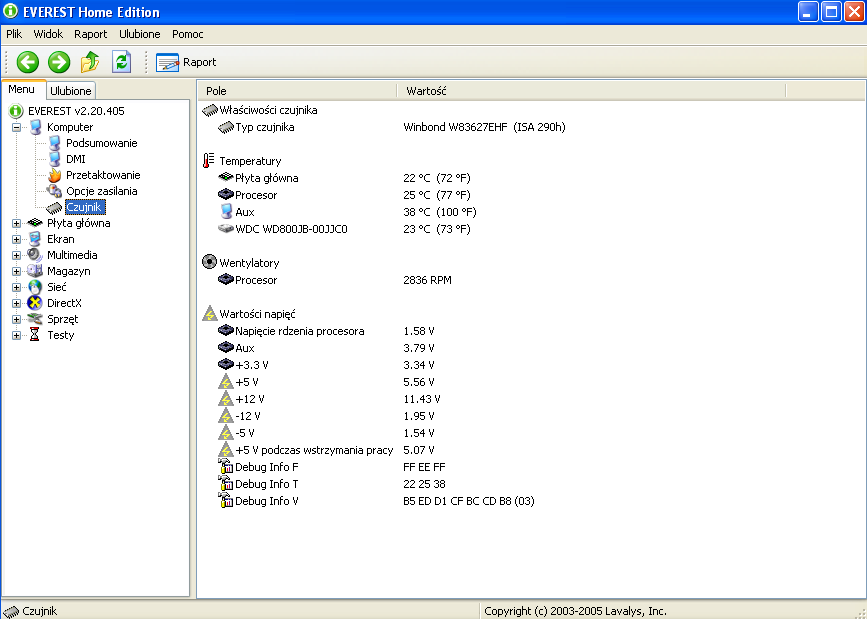Switch to the Menu tab
This screenshot has height=619, width=867.
pos(22,90)
